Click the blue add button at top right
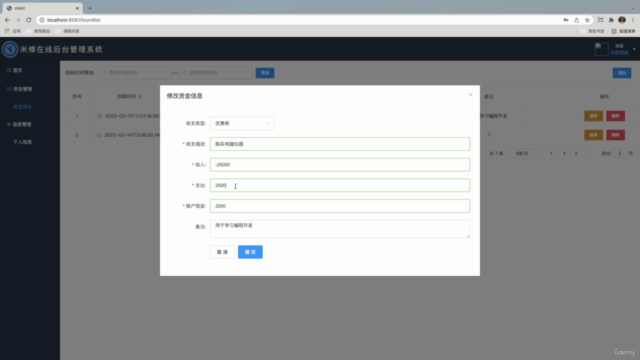The width and height of the screenshot is (640, 360). coord(622,73)
